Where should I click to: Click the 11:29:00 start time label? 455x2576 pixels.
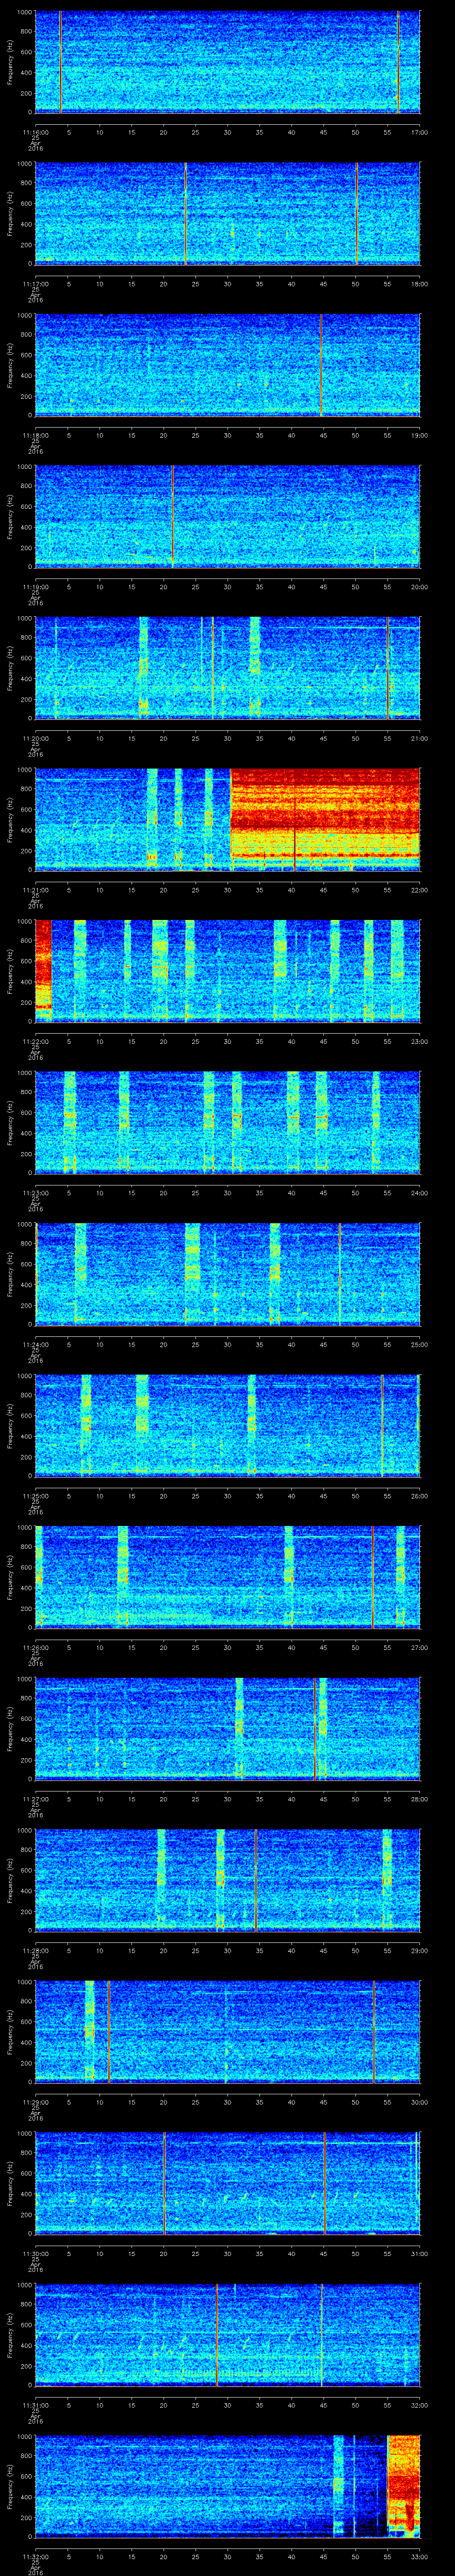point(35,2102)
